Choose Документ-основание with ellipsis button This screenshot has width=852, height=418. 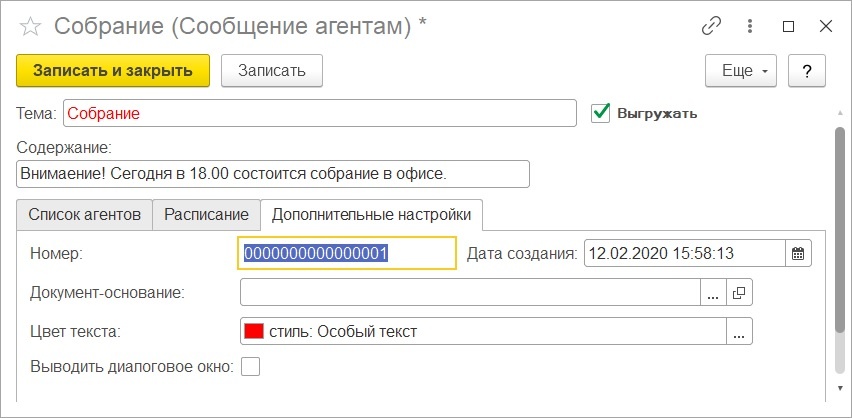[713, 293]
